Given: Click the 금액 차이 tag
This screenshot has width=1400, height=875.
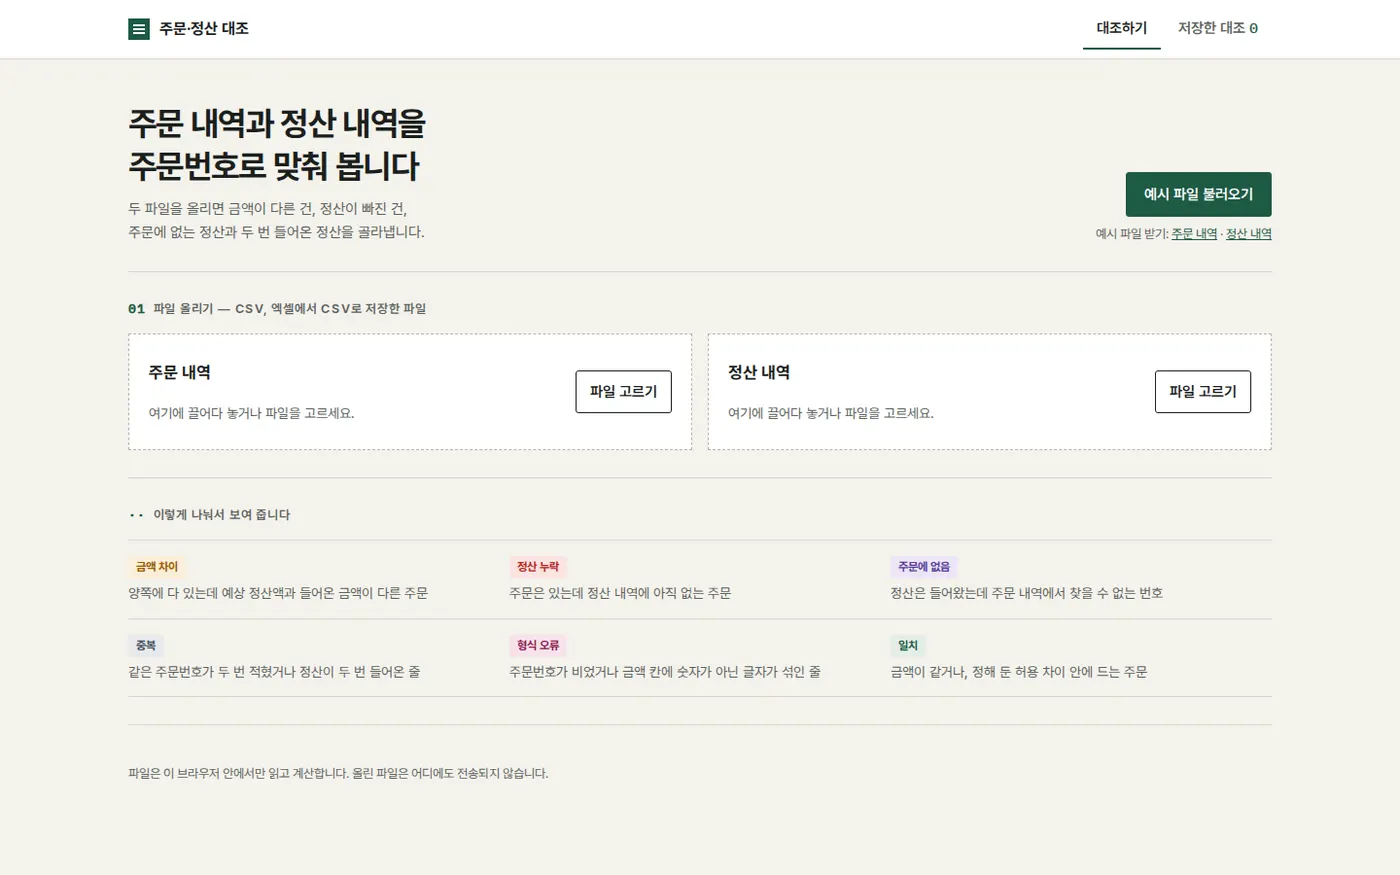Looking at the screenshot, I should (x=157, y=567).
